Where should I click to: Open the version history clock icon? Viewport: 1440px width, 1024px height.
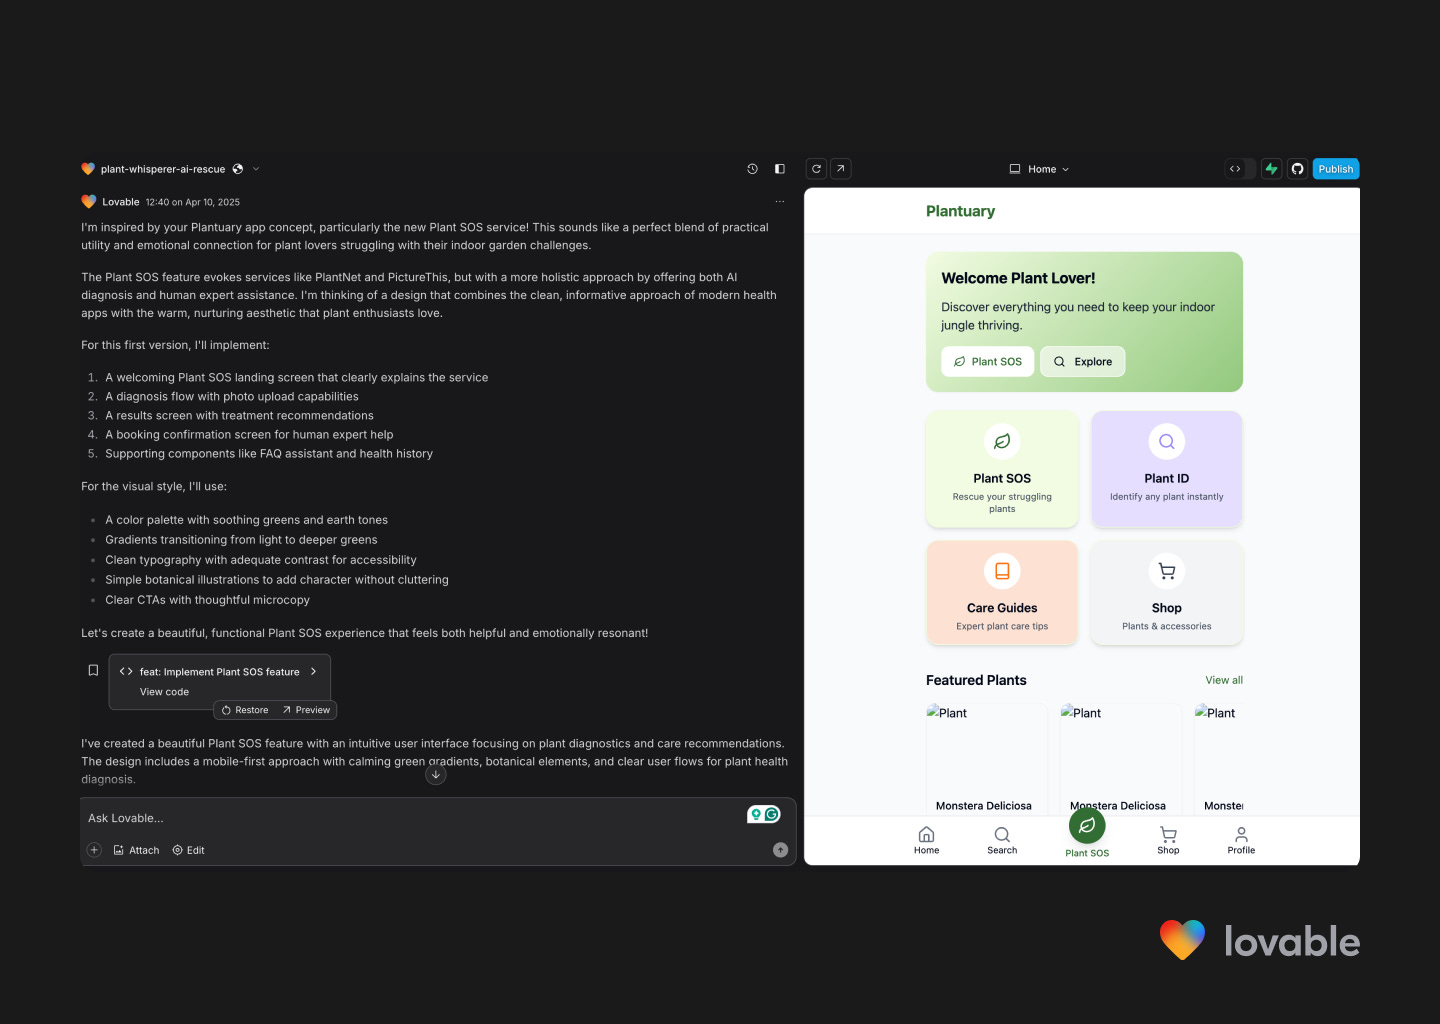point(752,169)
